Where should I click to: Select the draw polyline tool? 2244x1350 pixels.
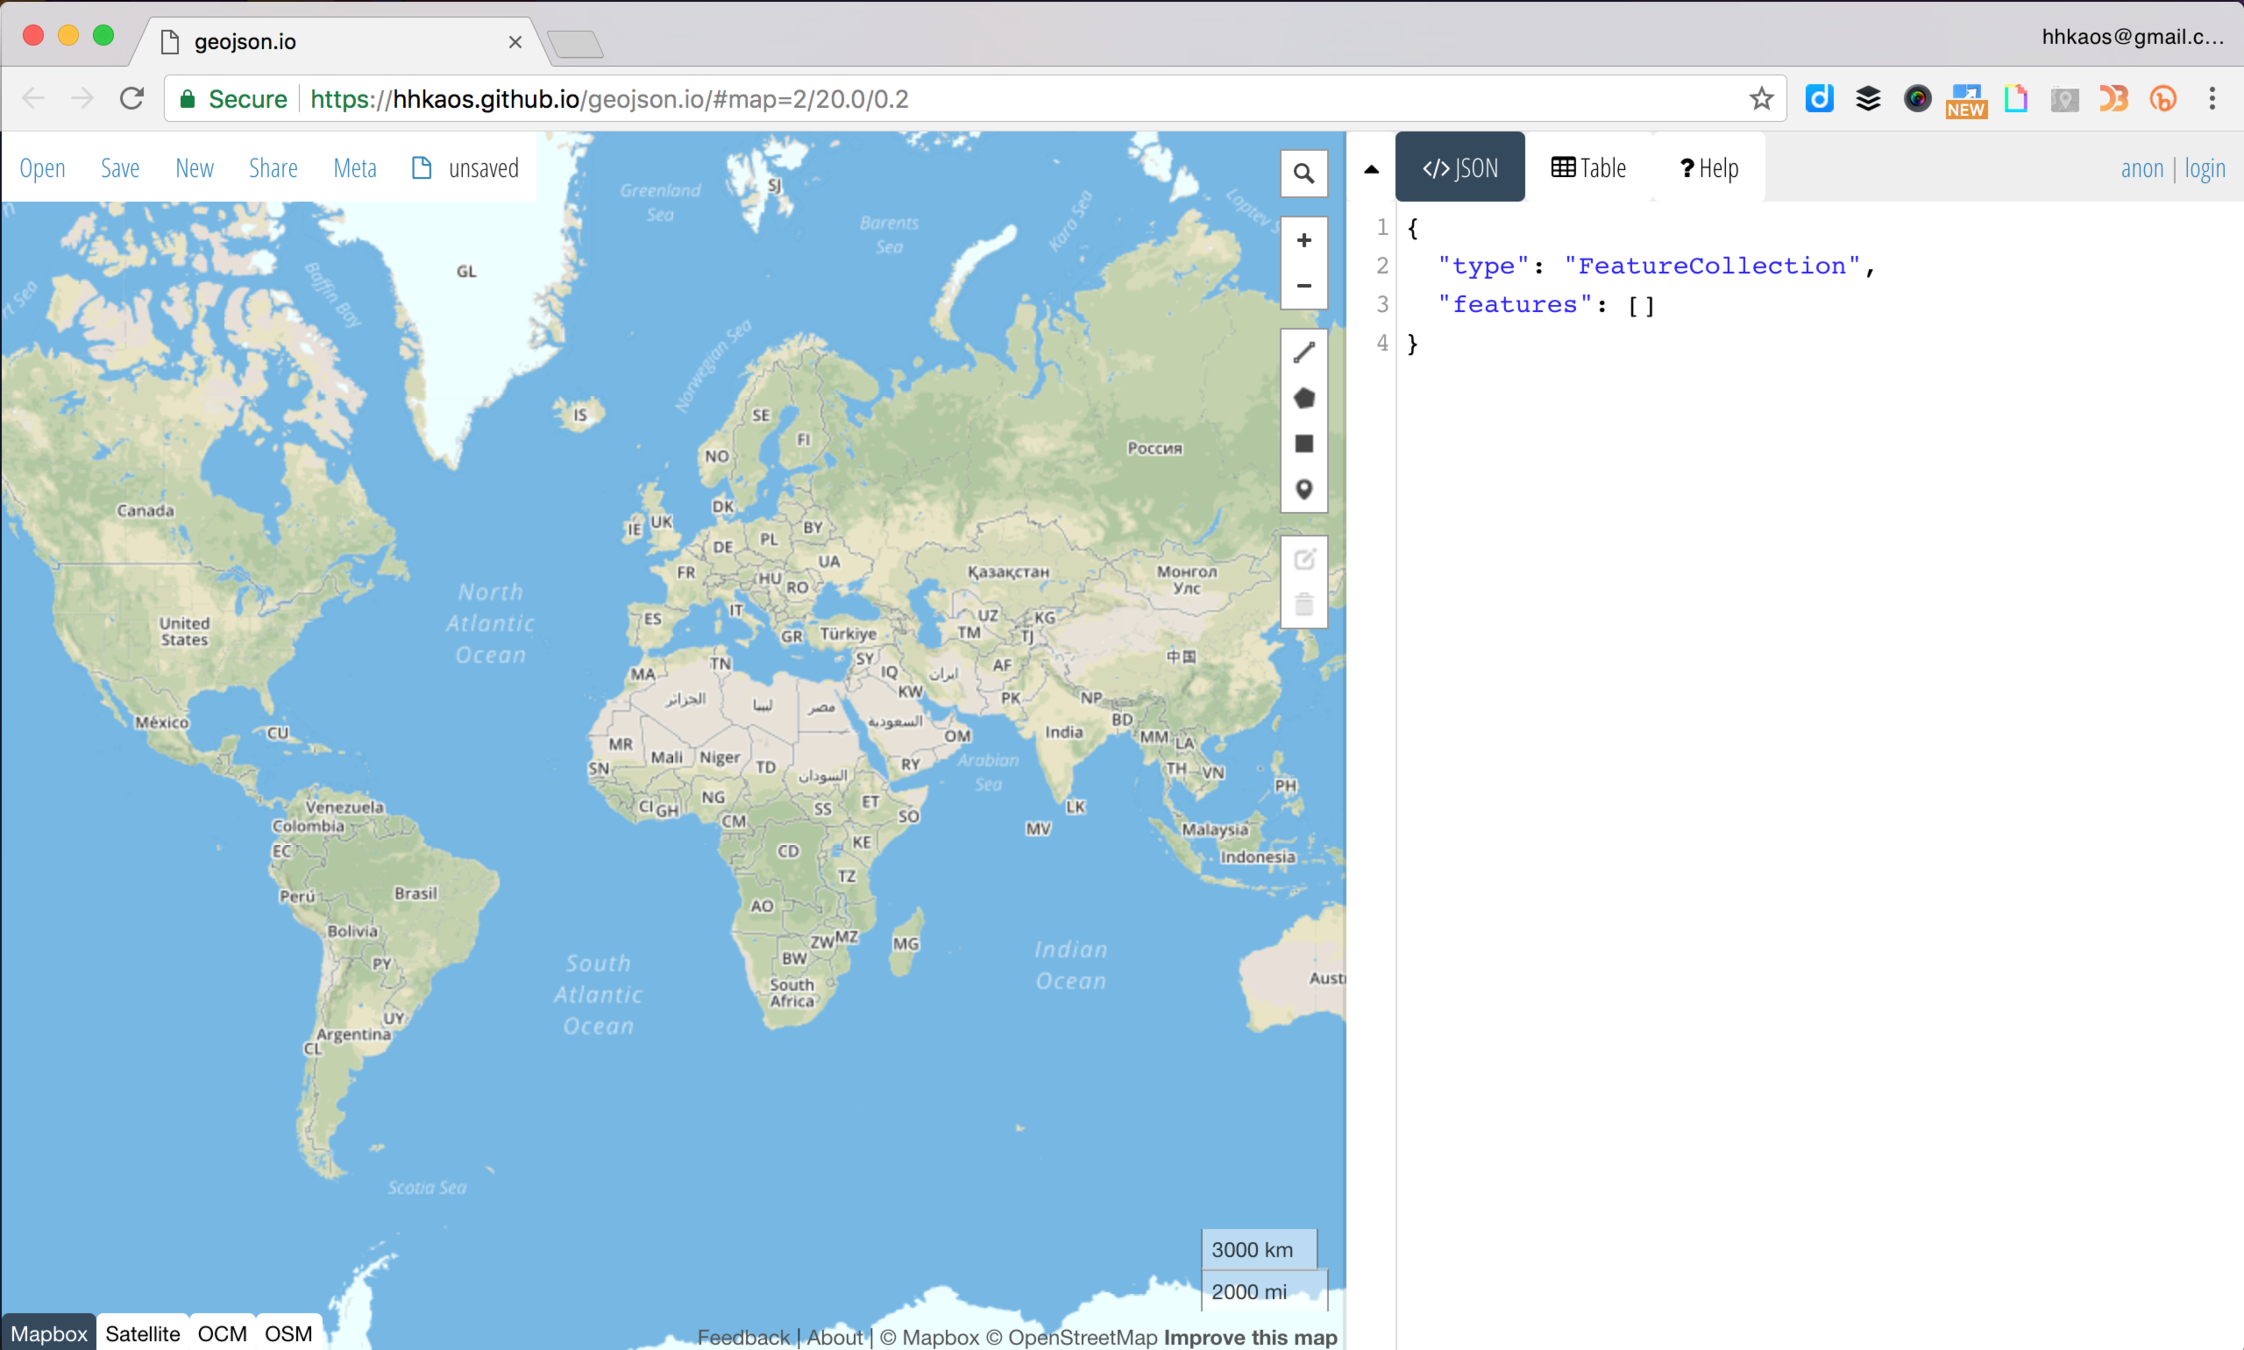click(1303, 352)
